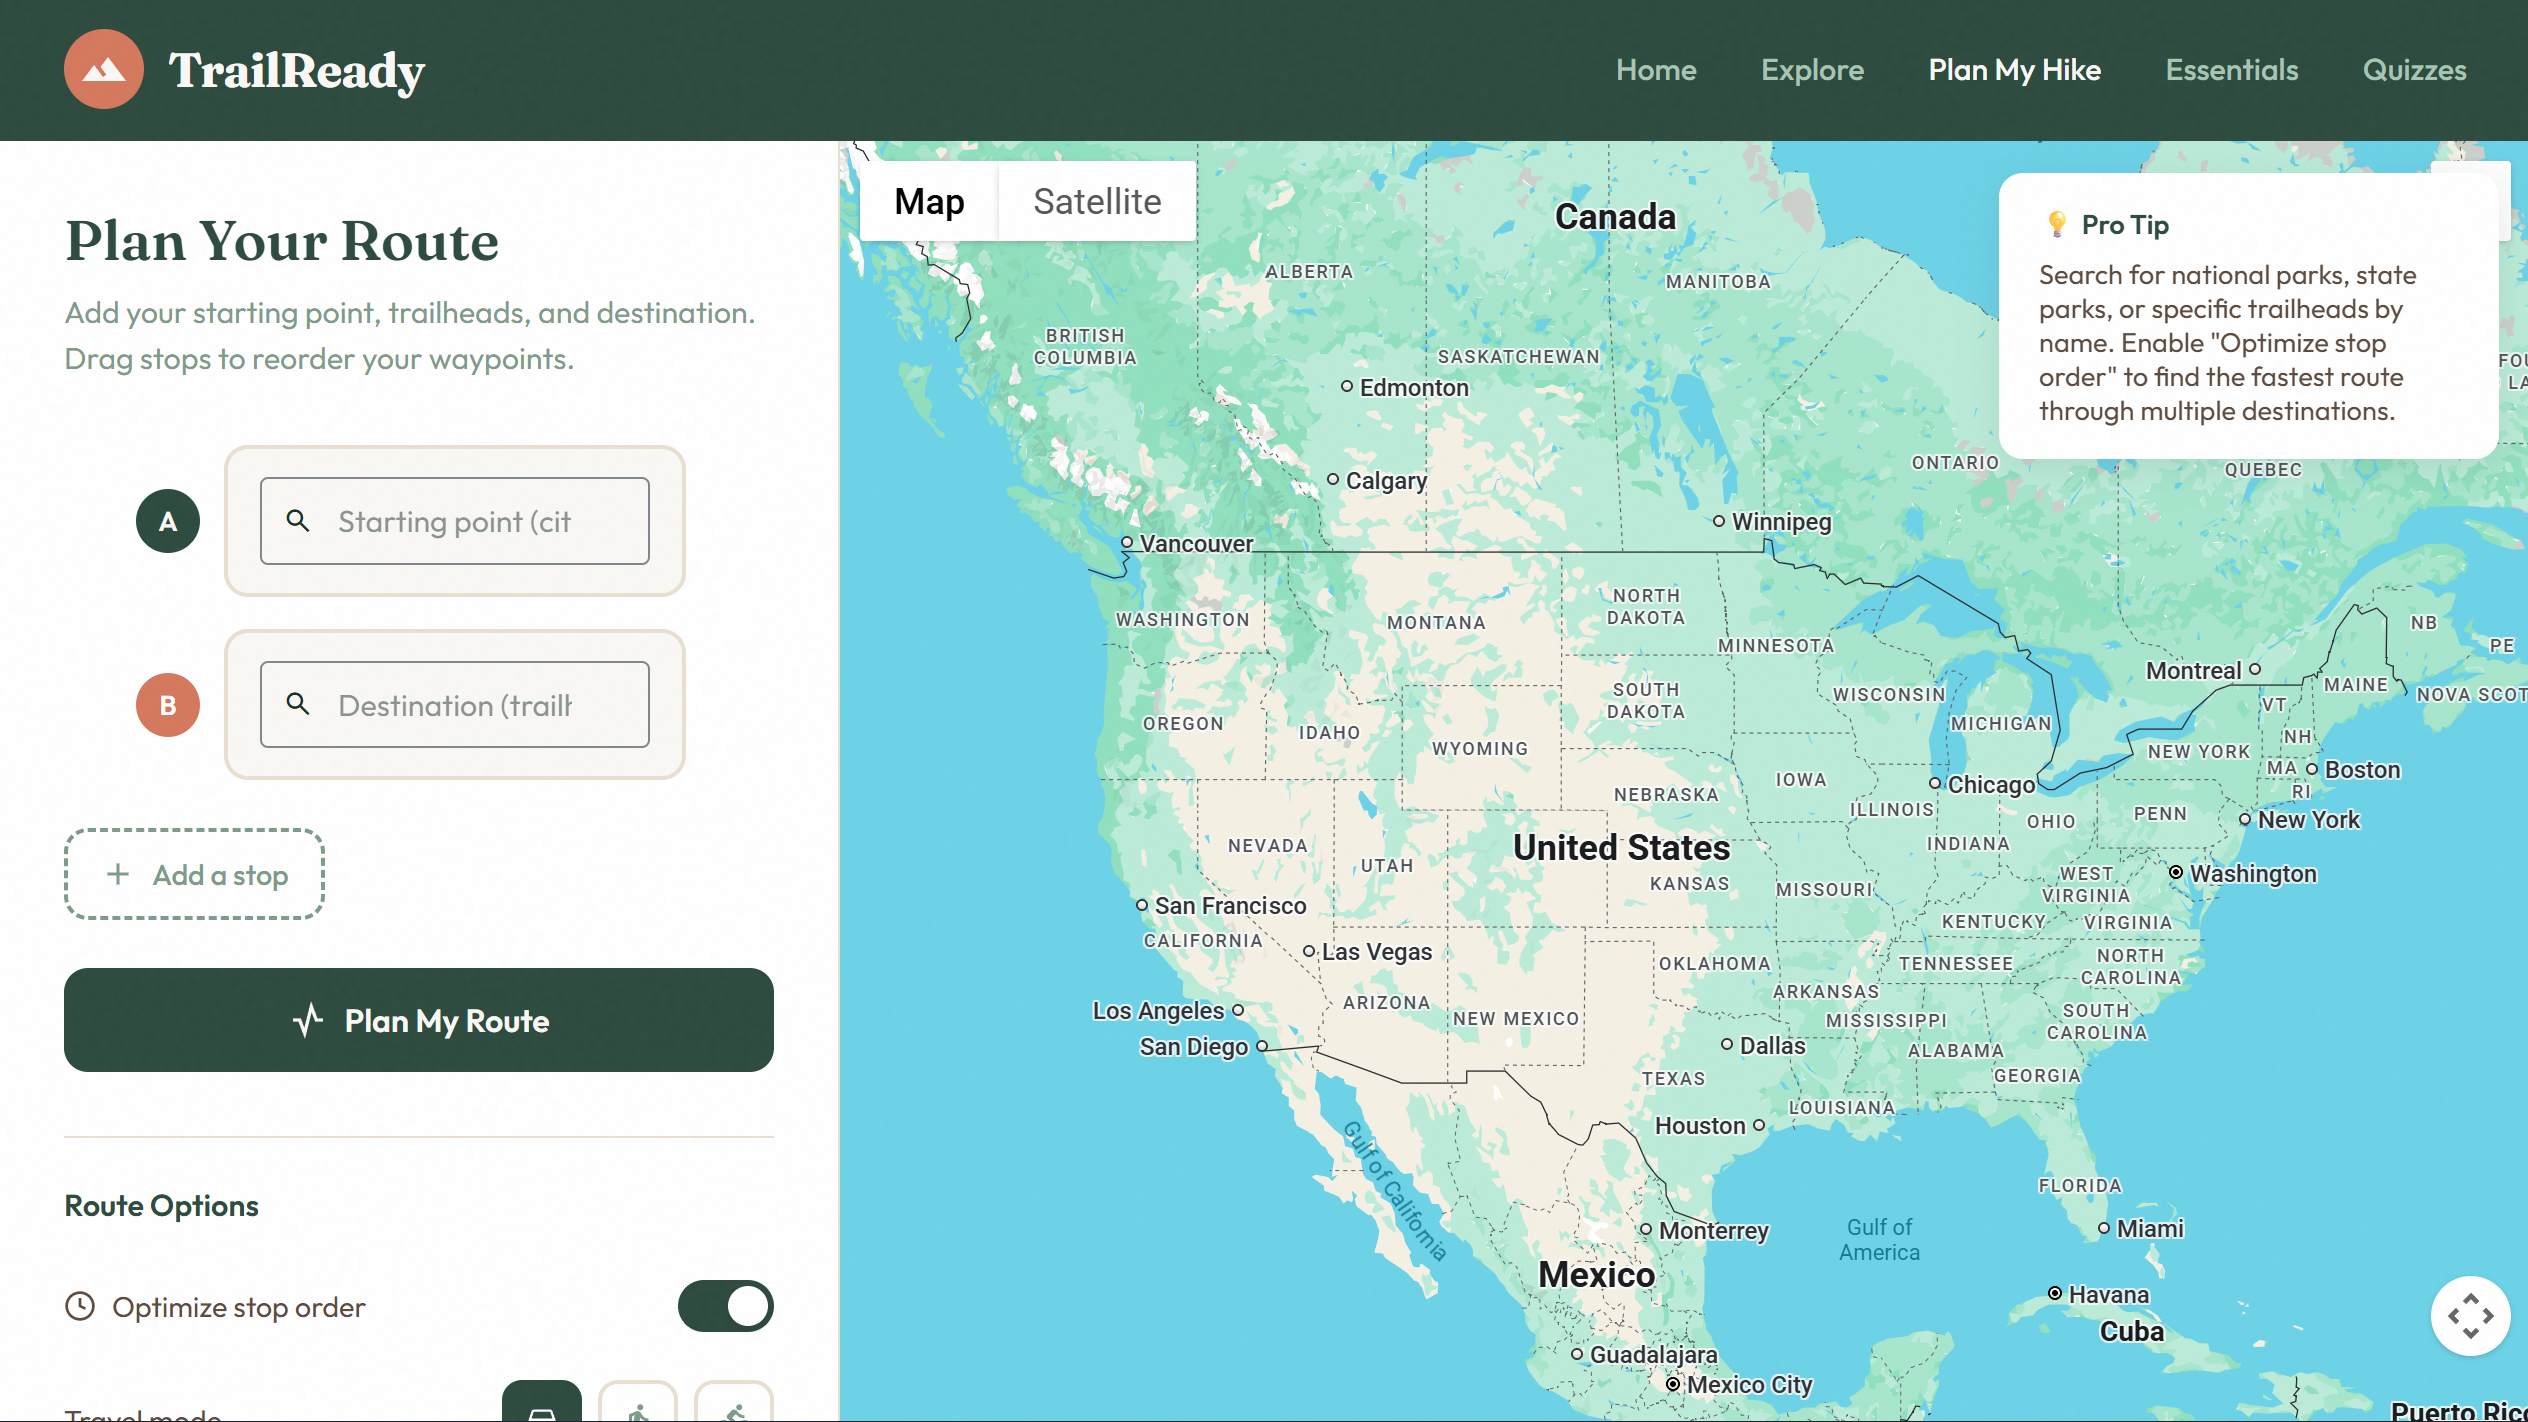Select the car travel mode
Screen dimensions: 2528x1422
[541, 1408]
